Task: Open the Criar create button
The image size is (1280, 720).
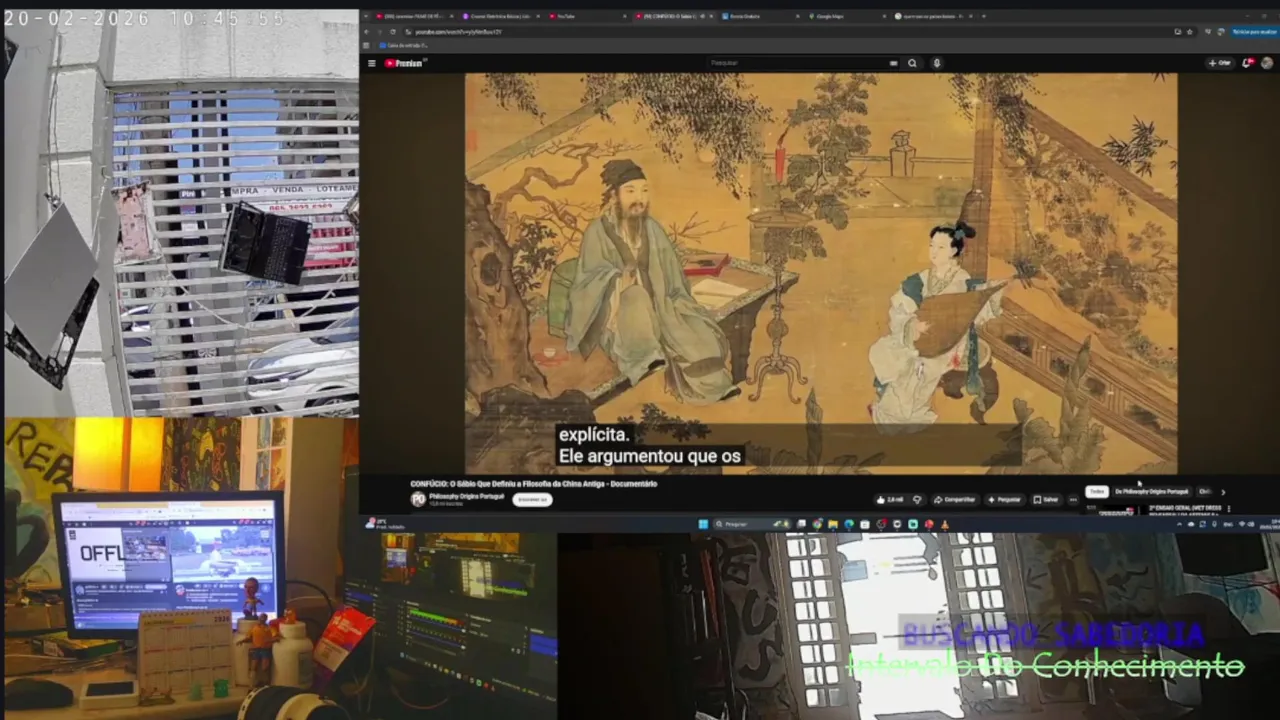Action: point(1220,63)
